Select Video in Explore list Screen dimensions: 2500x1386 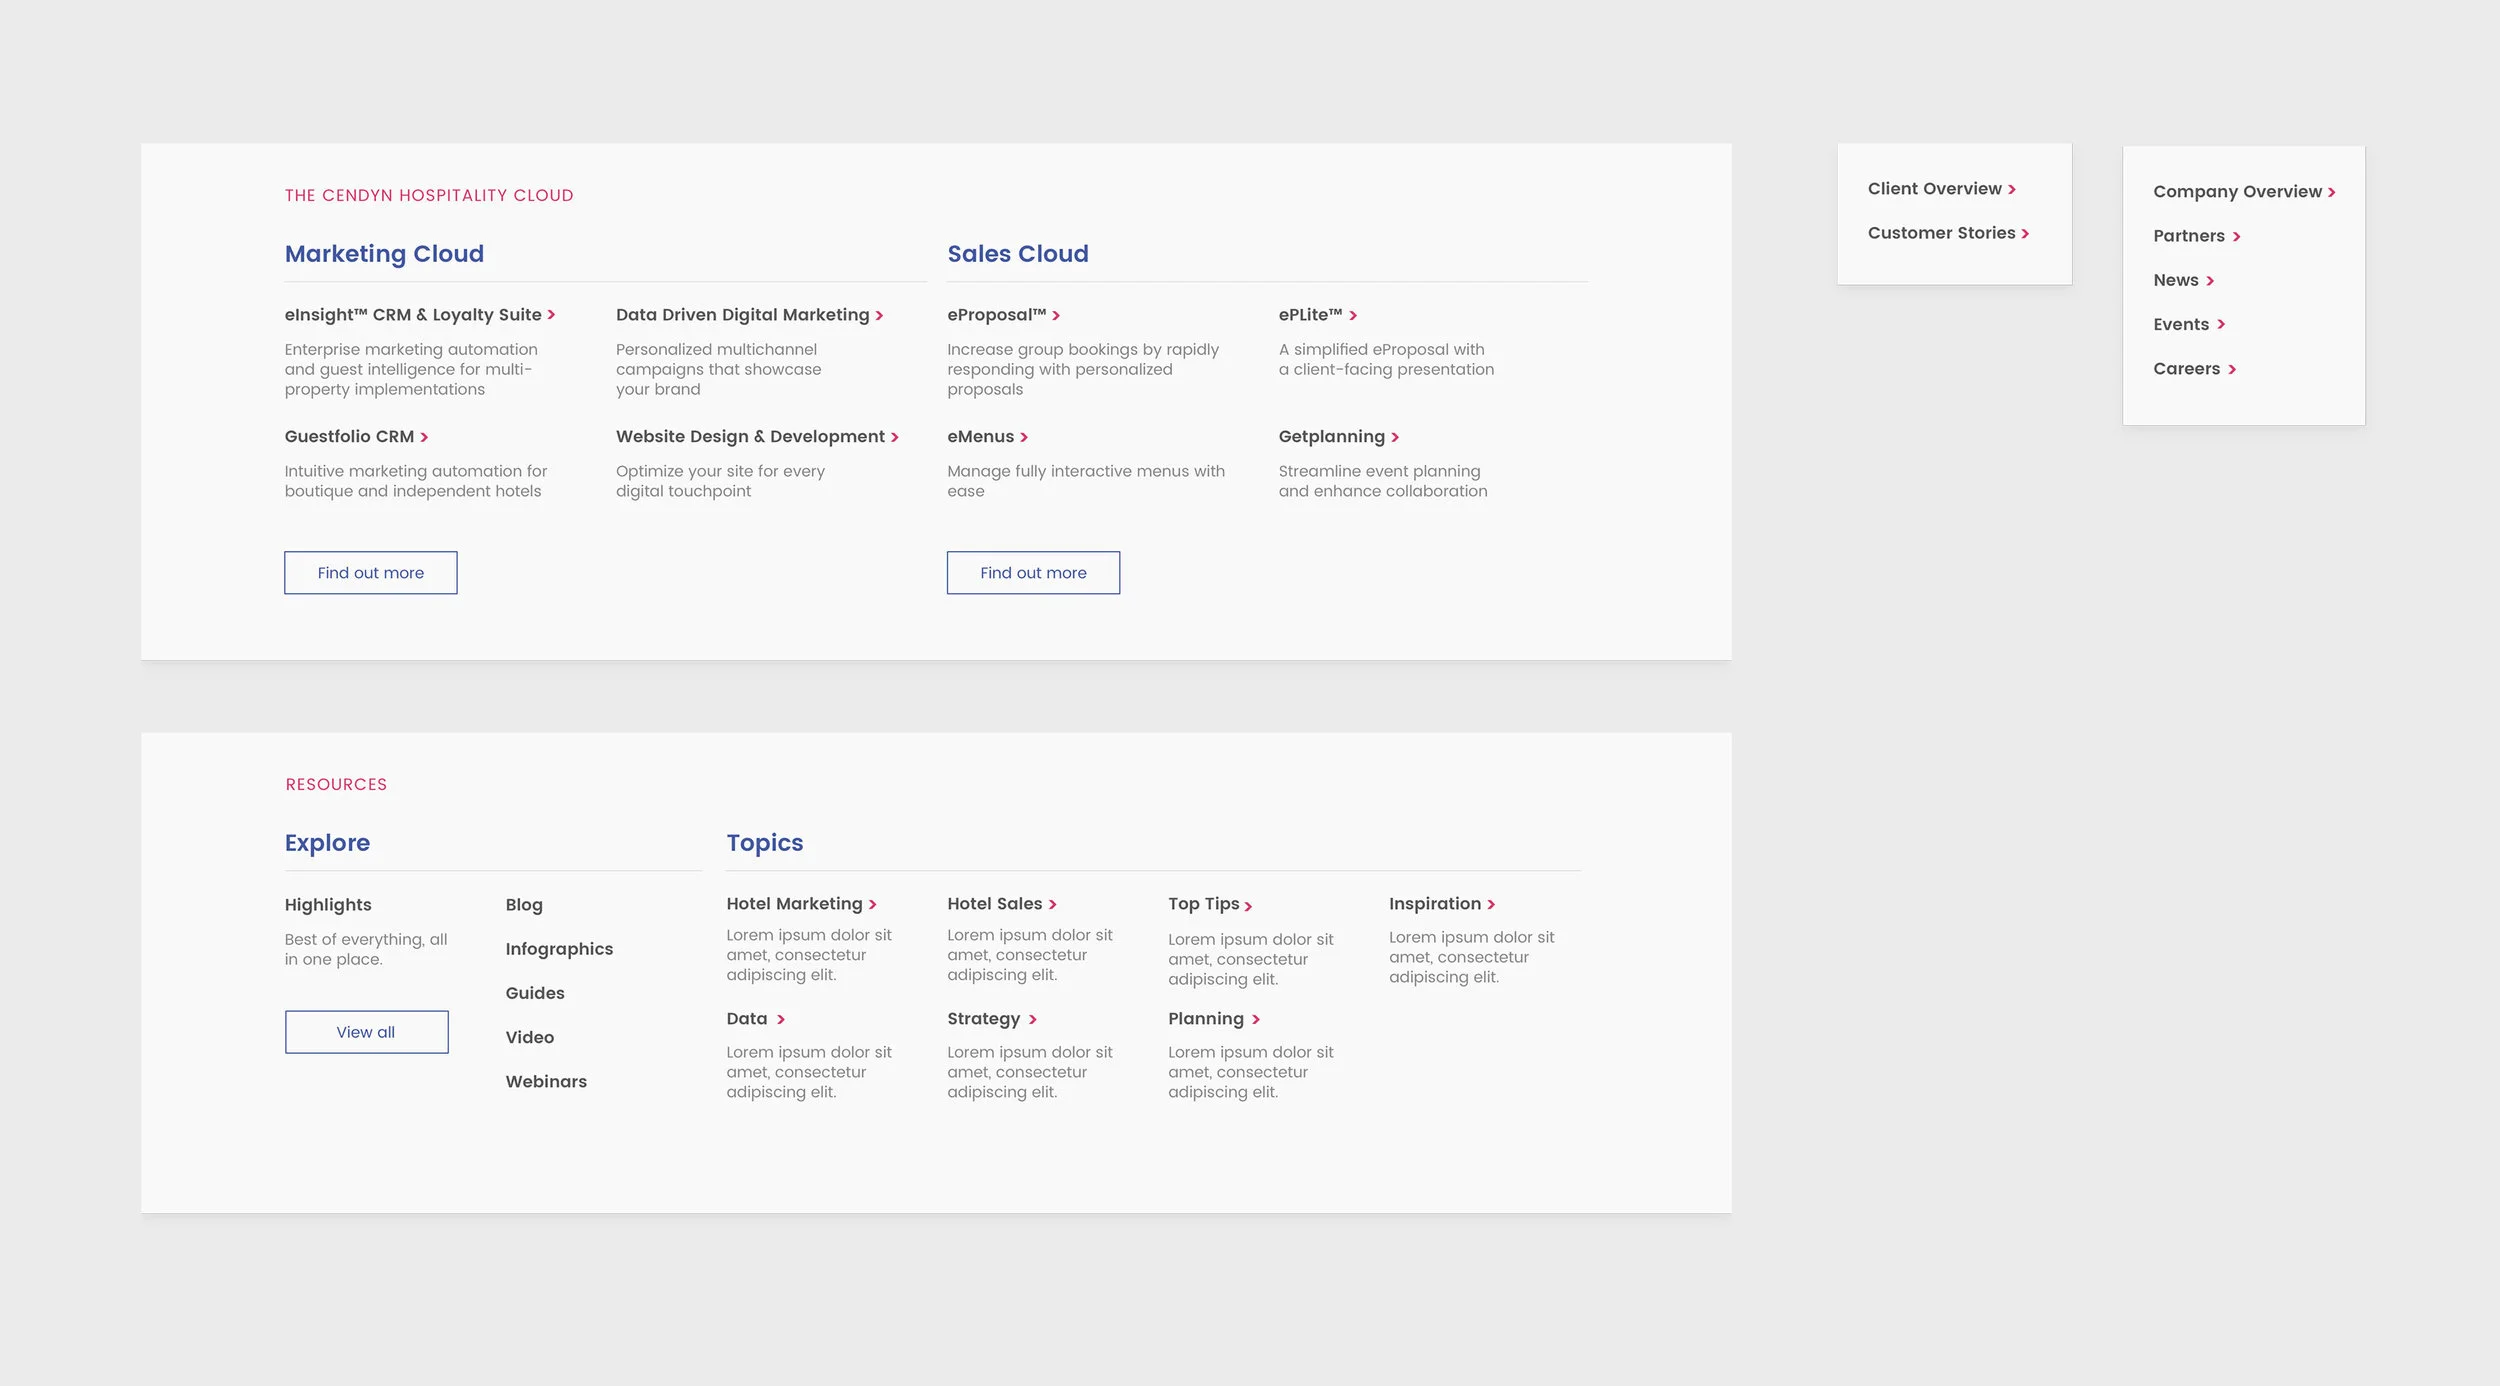(529, 1037)
